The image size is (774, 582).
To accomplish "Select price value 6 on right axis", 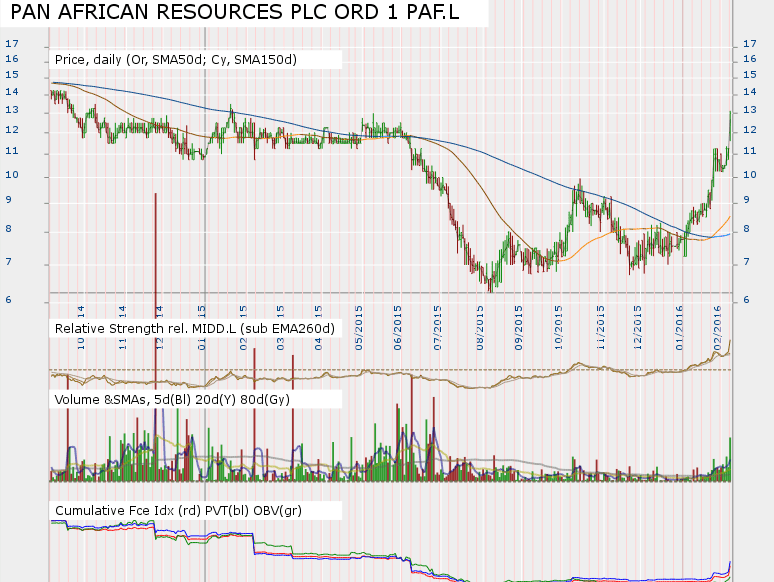I will coord(746,300).
